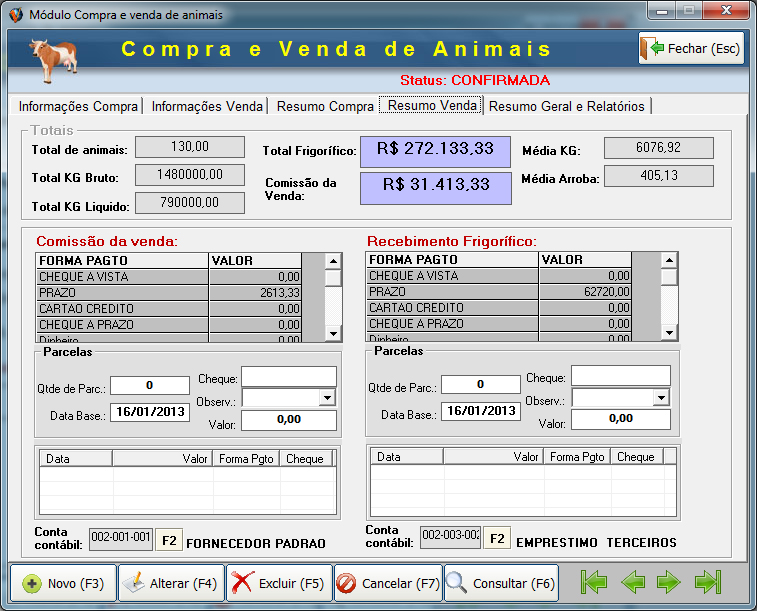The height and width of the screenshot is (611, 757).
Task: Go to the next record with the green right arrow
Action: click(669, 582)
